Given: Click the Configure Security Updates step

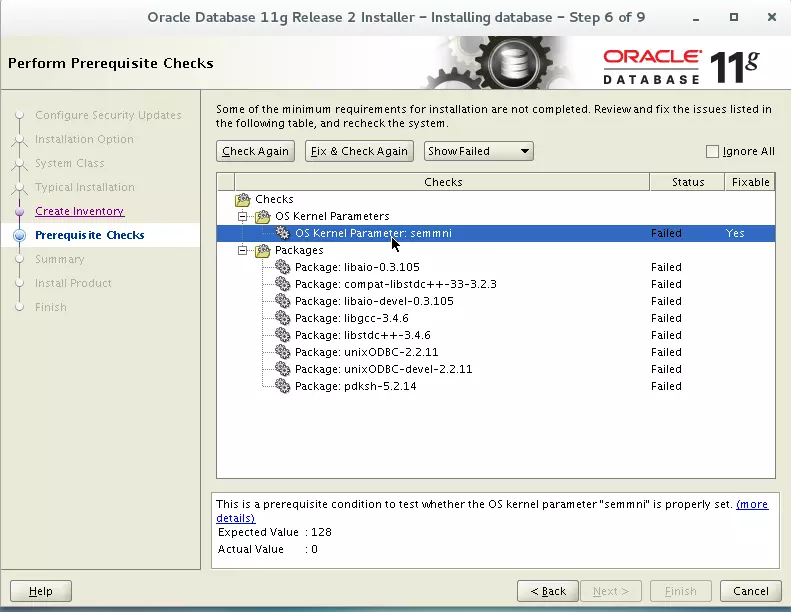Looking at the screenshot, I should click(x=108, y=115).
